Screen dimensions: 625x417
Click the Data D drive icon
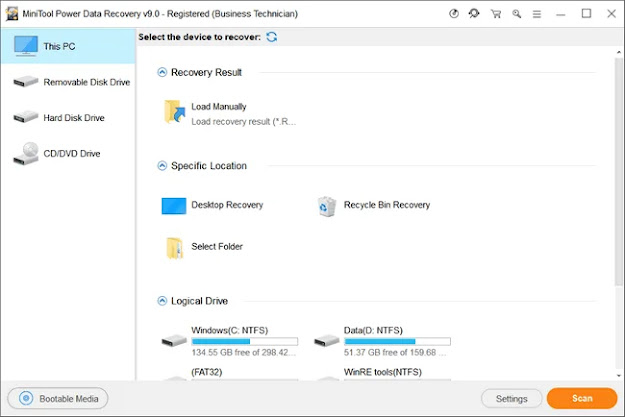tap(326, 341)
